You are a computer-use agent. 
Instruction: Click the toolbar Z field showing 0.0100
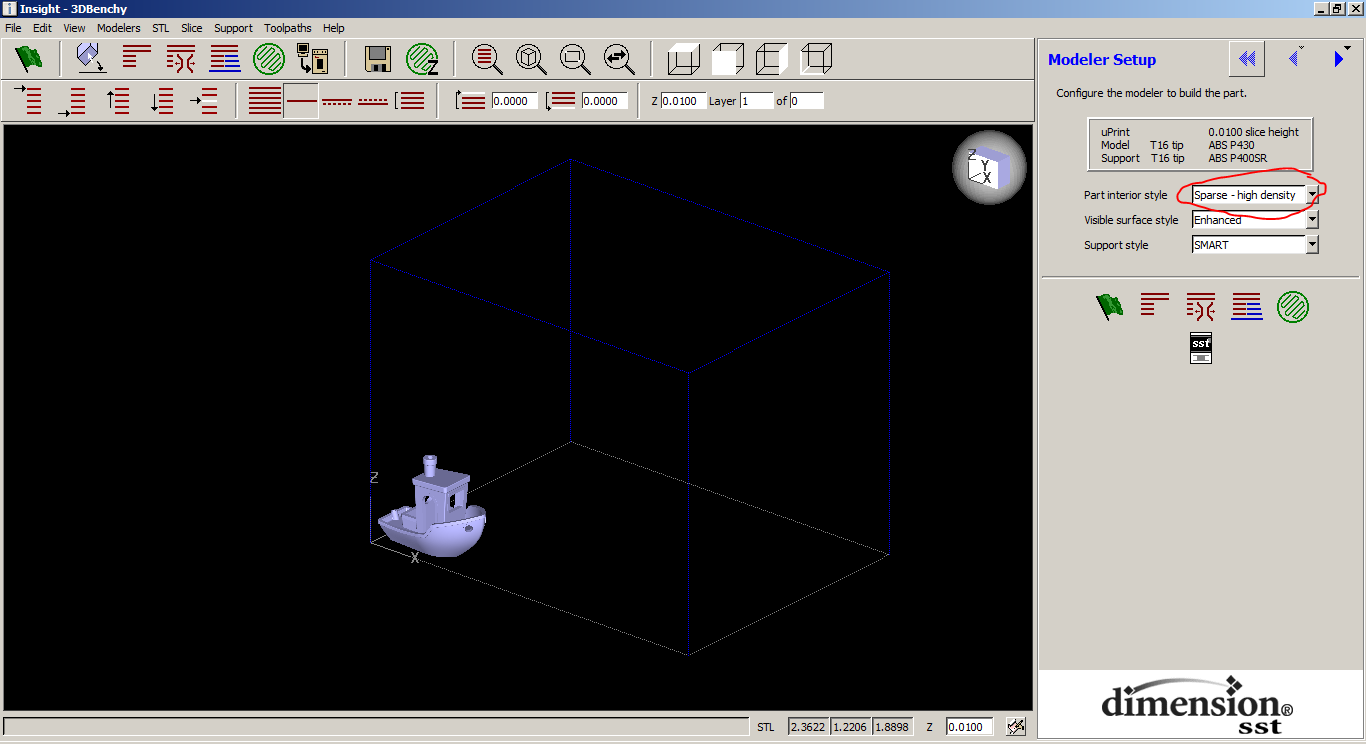click(x=682, y=101)
